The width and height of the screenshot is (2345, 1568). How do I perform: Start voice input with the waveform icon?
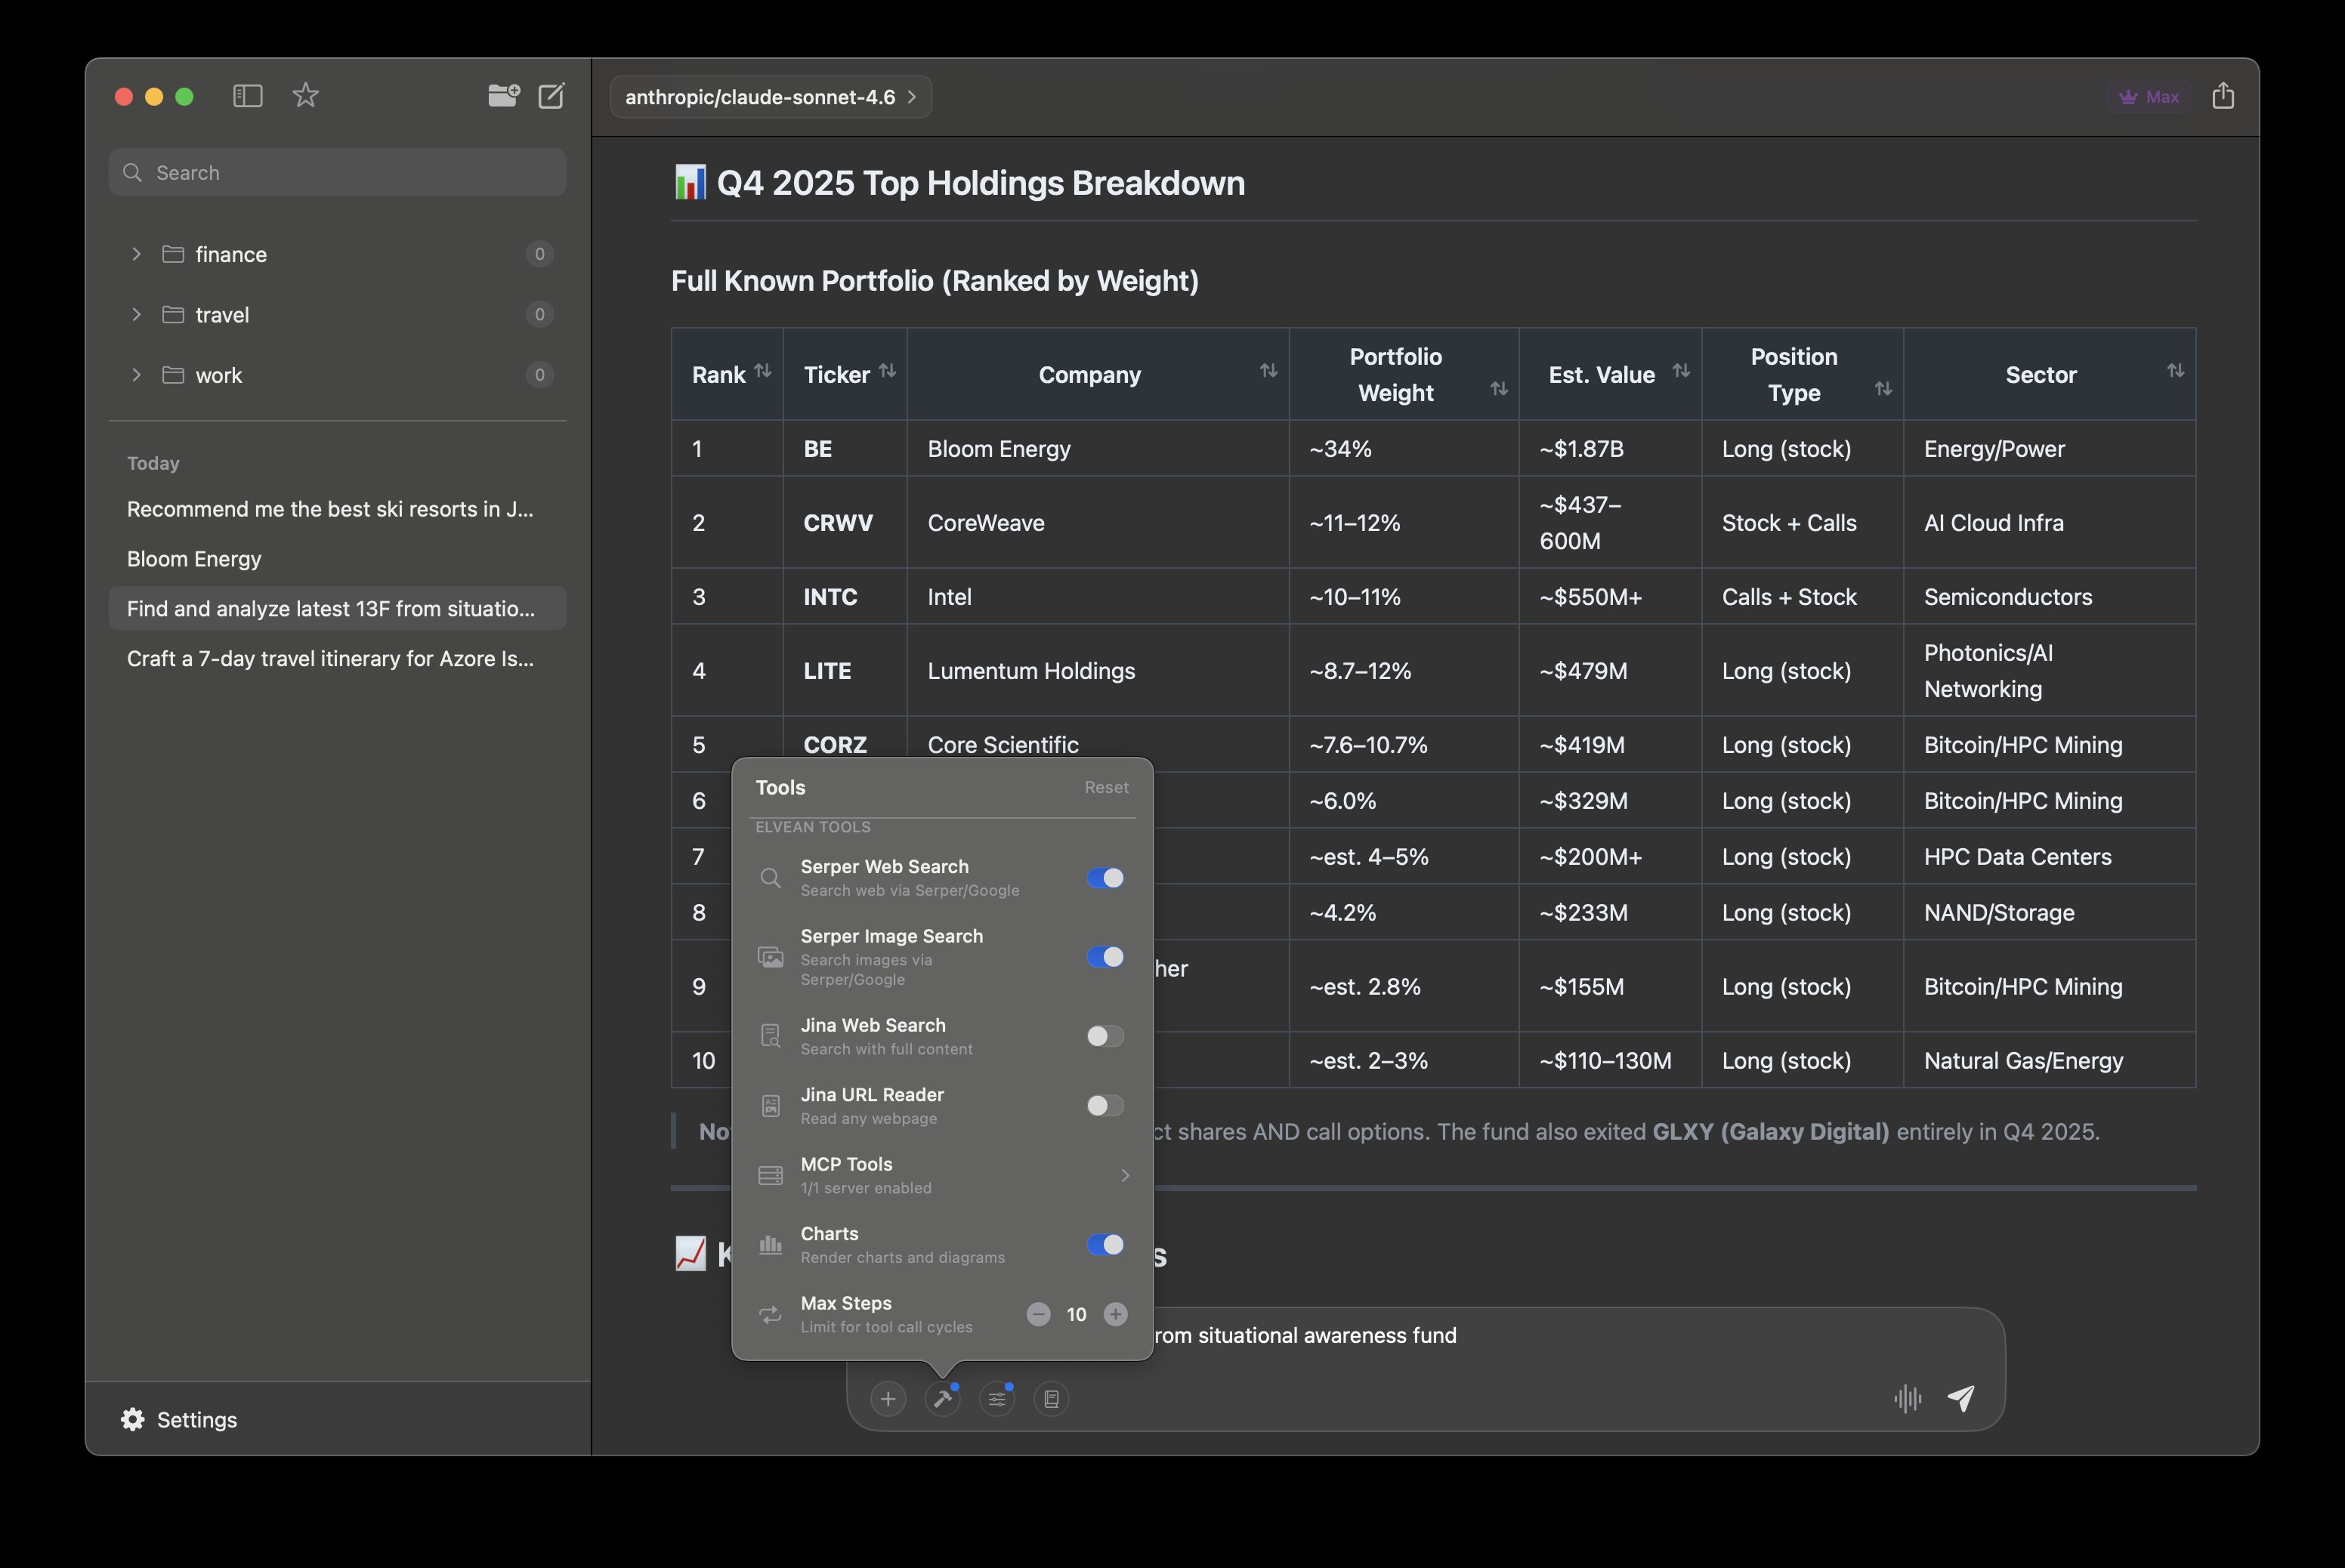coord(1907,1399)
